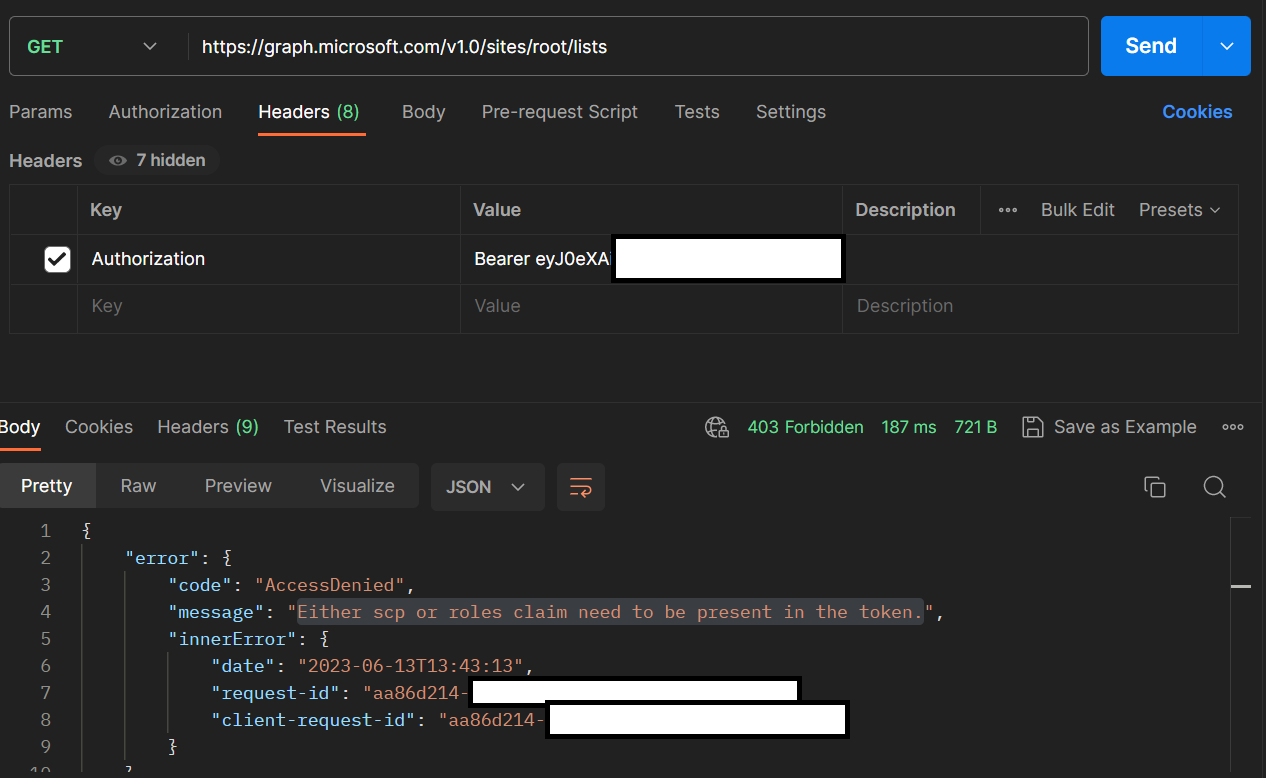
Task: Open the Pre-request Script tab
Action: 560,112
